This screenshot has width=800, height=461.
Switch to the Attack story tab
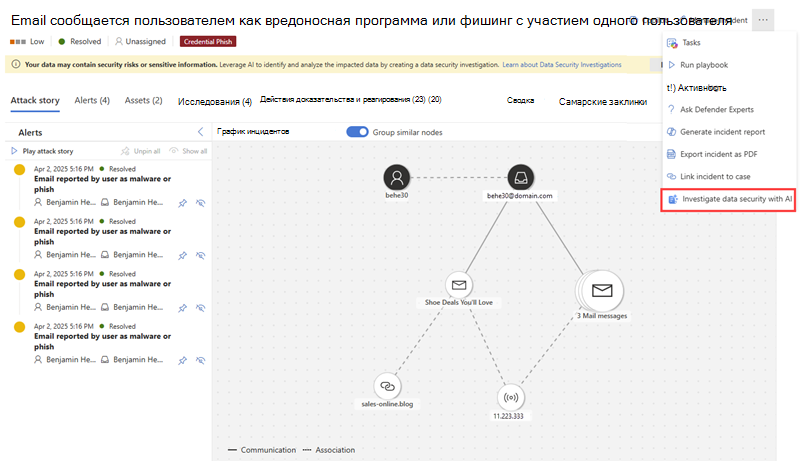[x=35, y=100]
